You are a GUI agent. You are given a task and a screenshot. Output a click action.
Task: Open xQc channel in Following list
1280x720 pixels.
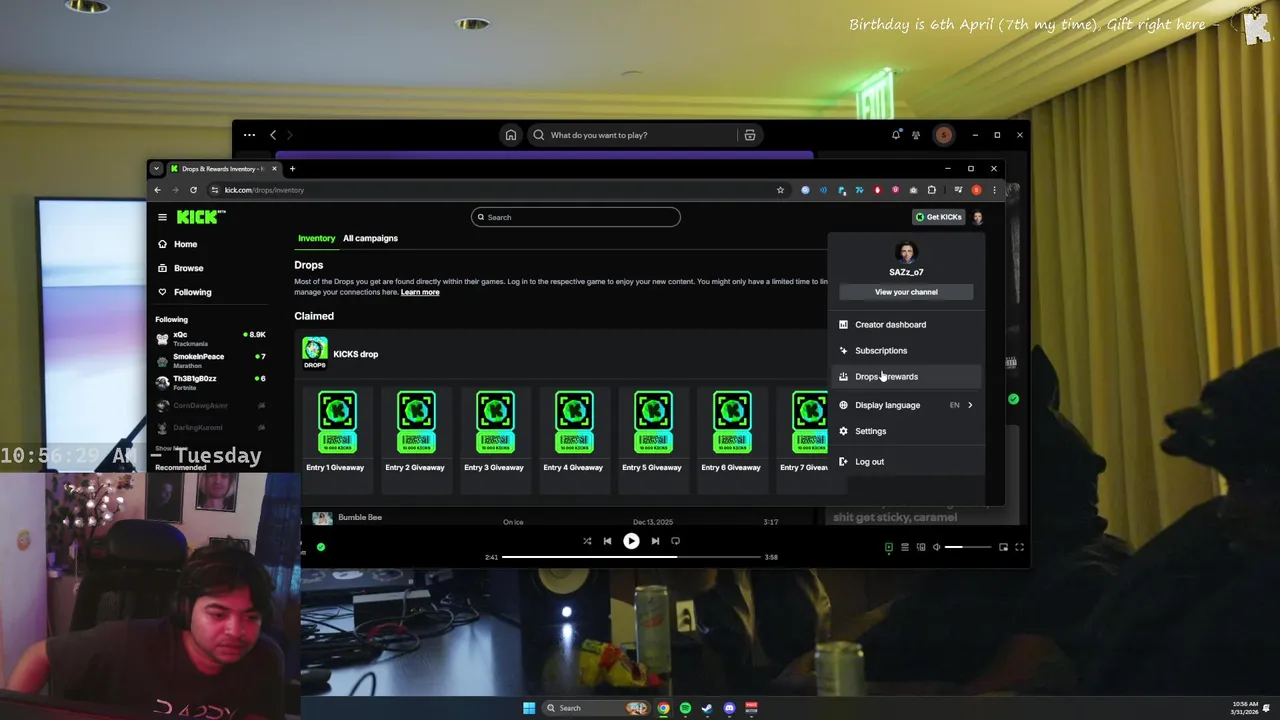point(210,339)
